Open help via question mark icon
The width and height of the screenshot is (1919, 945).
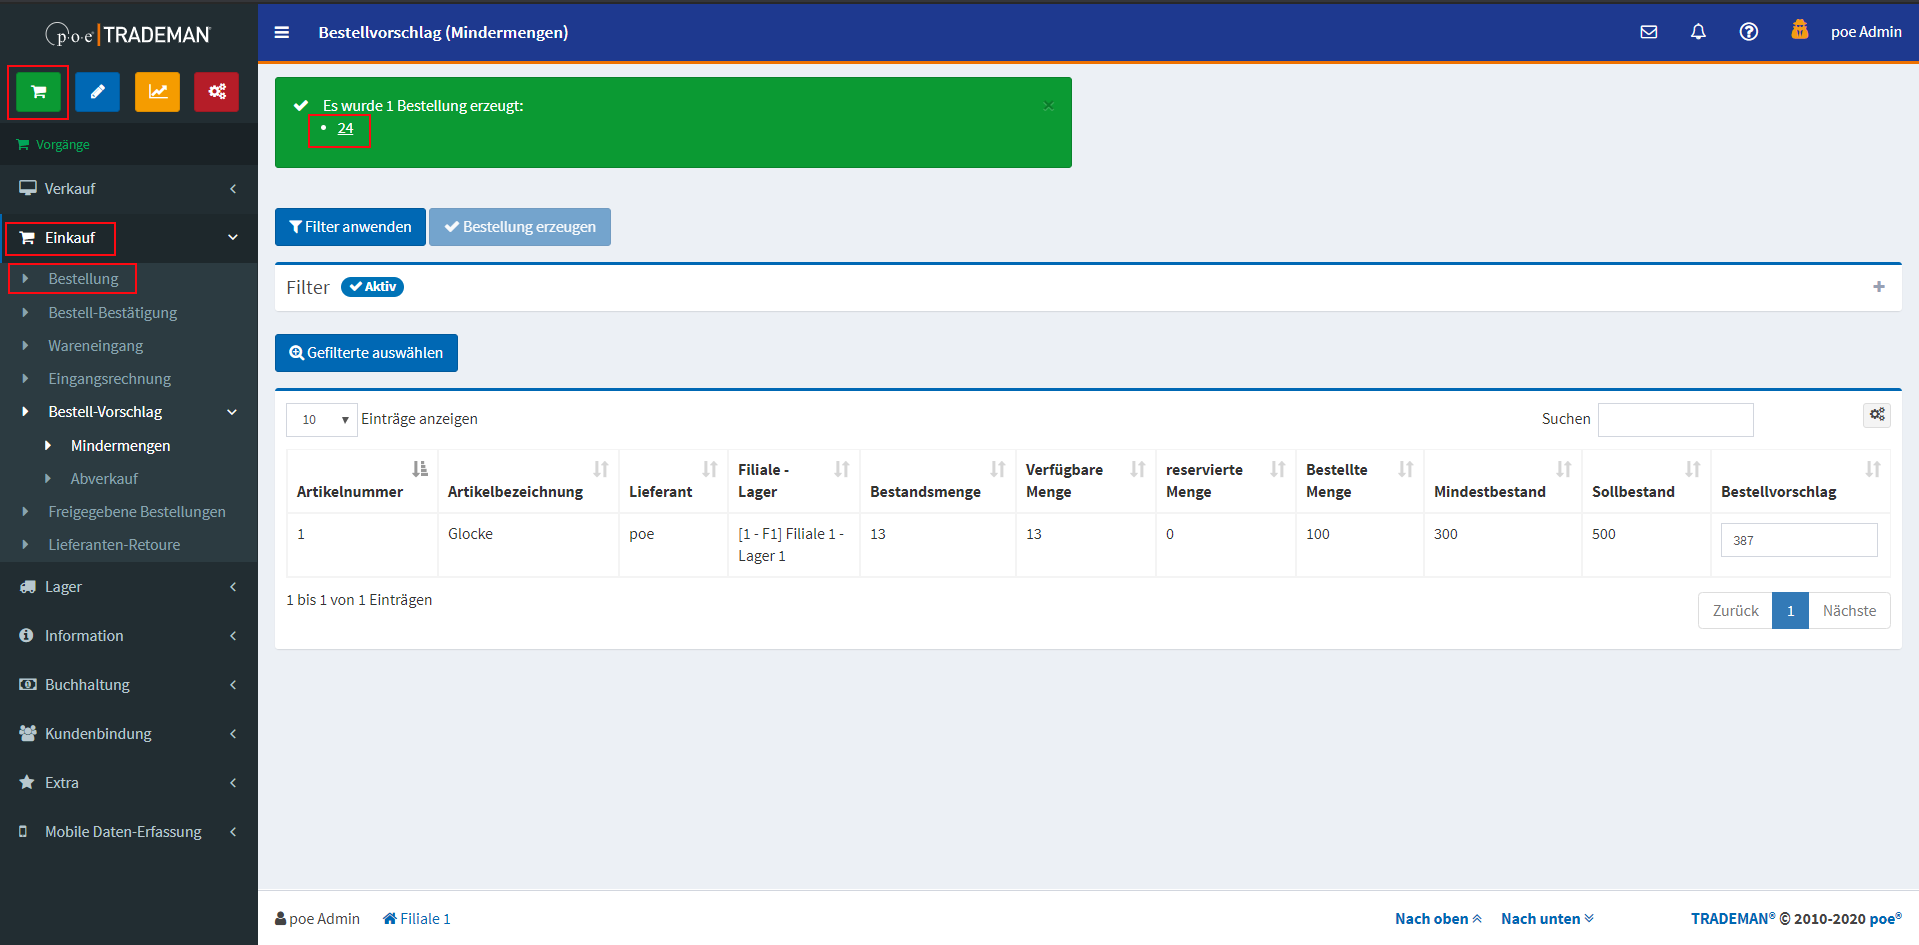(x=1748, y=32)
